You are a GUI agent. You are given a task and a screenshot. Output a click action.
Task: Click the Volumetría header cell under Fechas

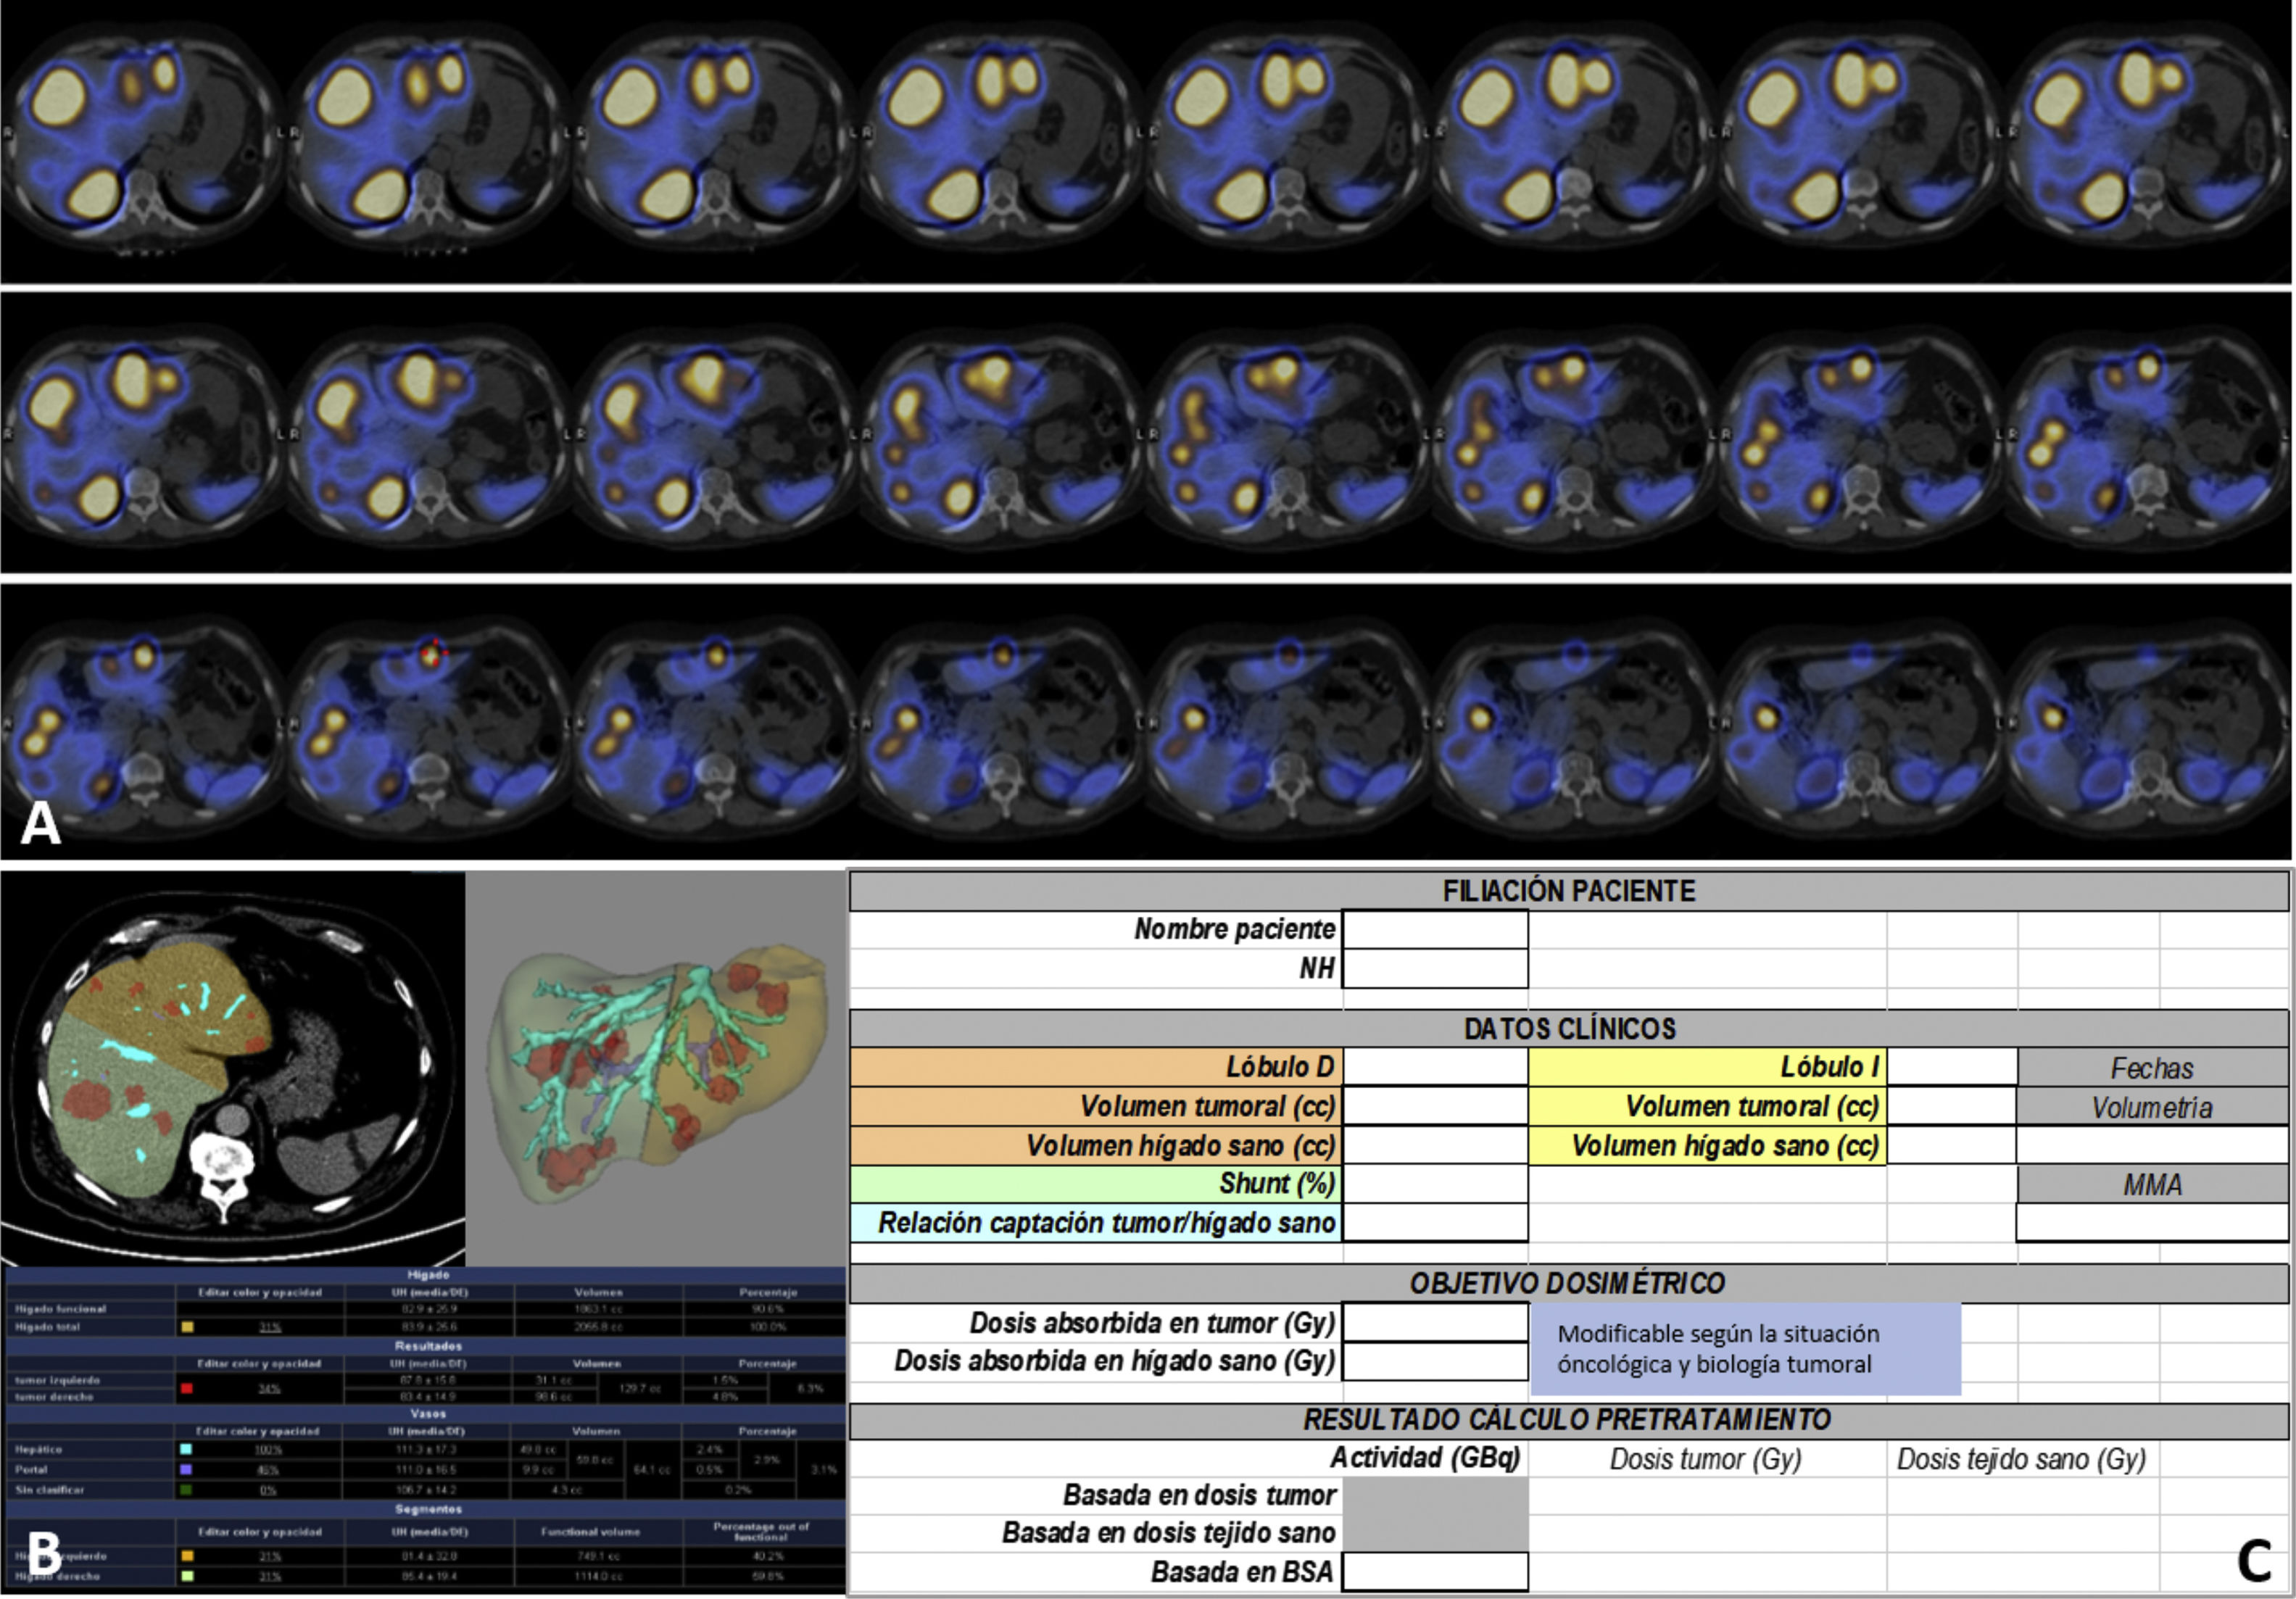click(x=2151, y=1107)
